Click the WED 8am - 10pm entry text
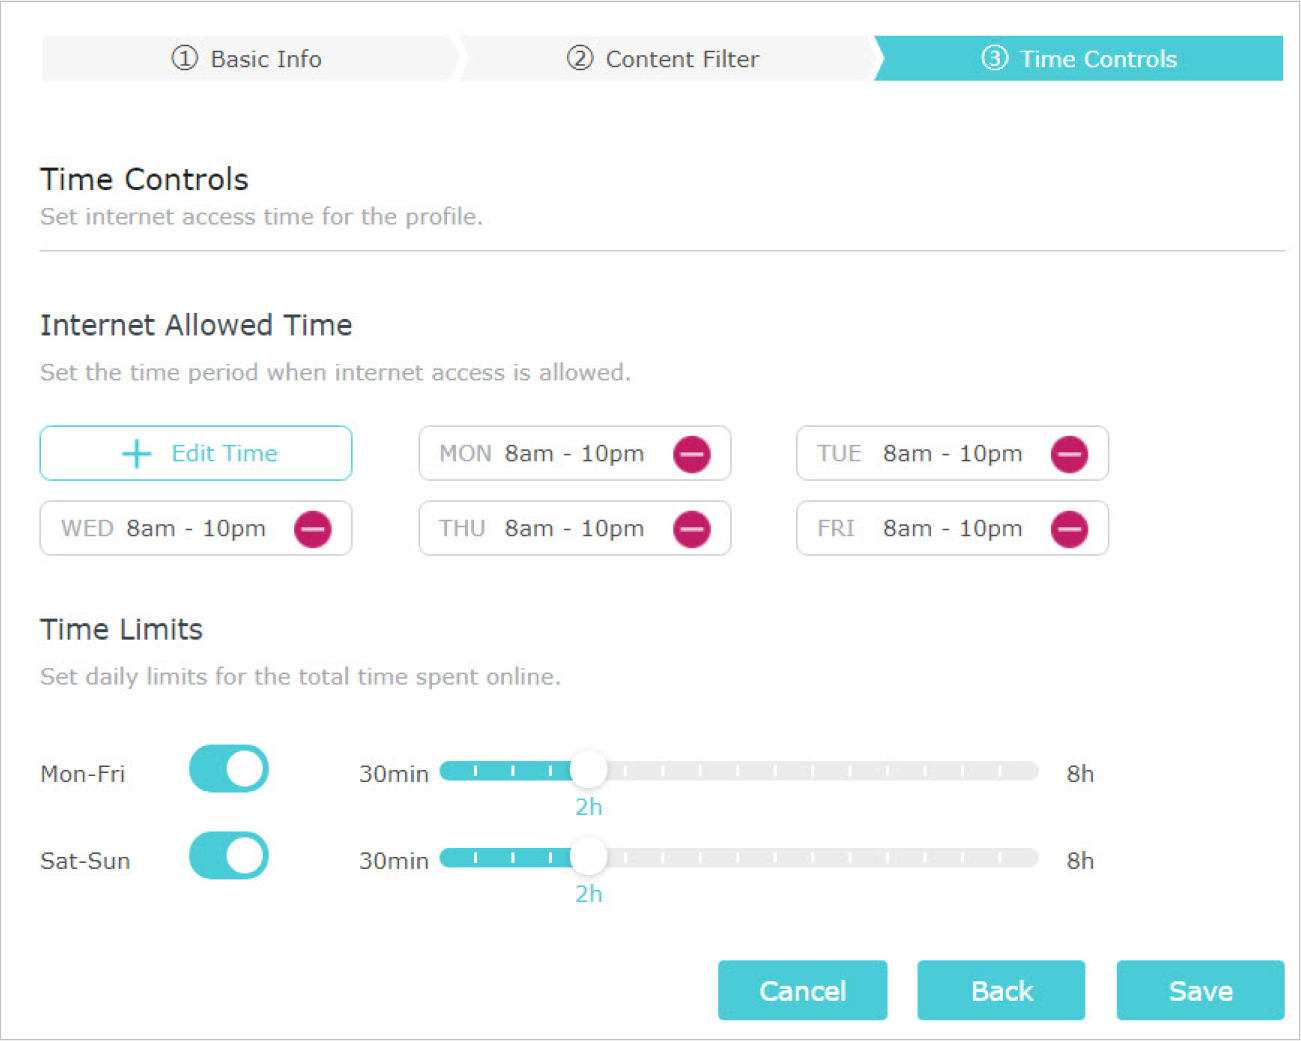 [x=163, y=529]
